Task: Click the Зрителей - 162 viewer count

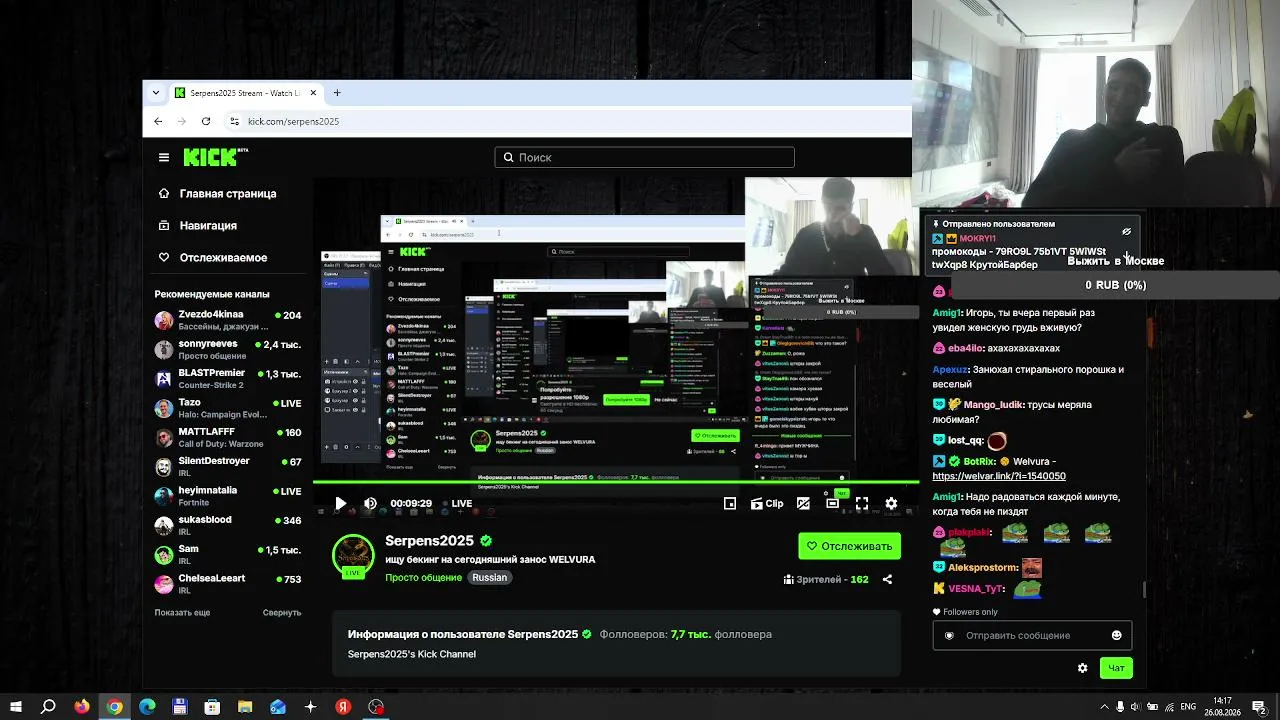Action: pos(826,579)
